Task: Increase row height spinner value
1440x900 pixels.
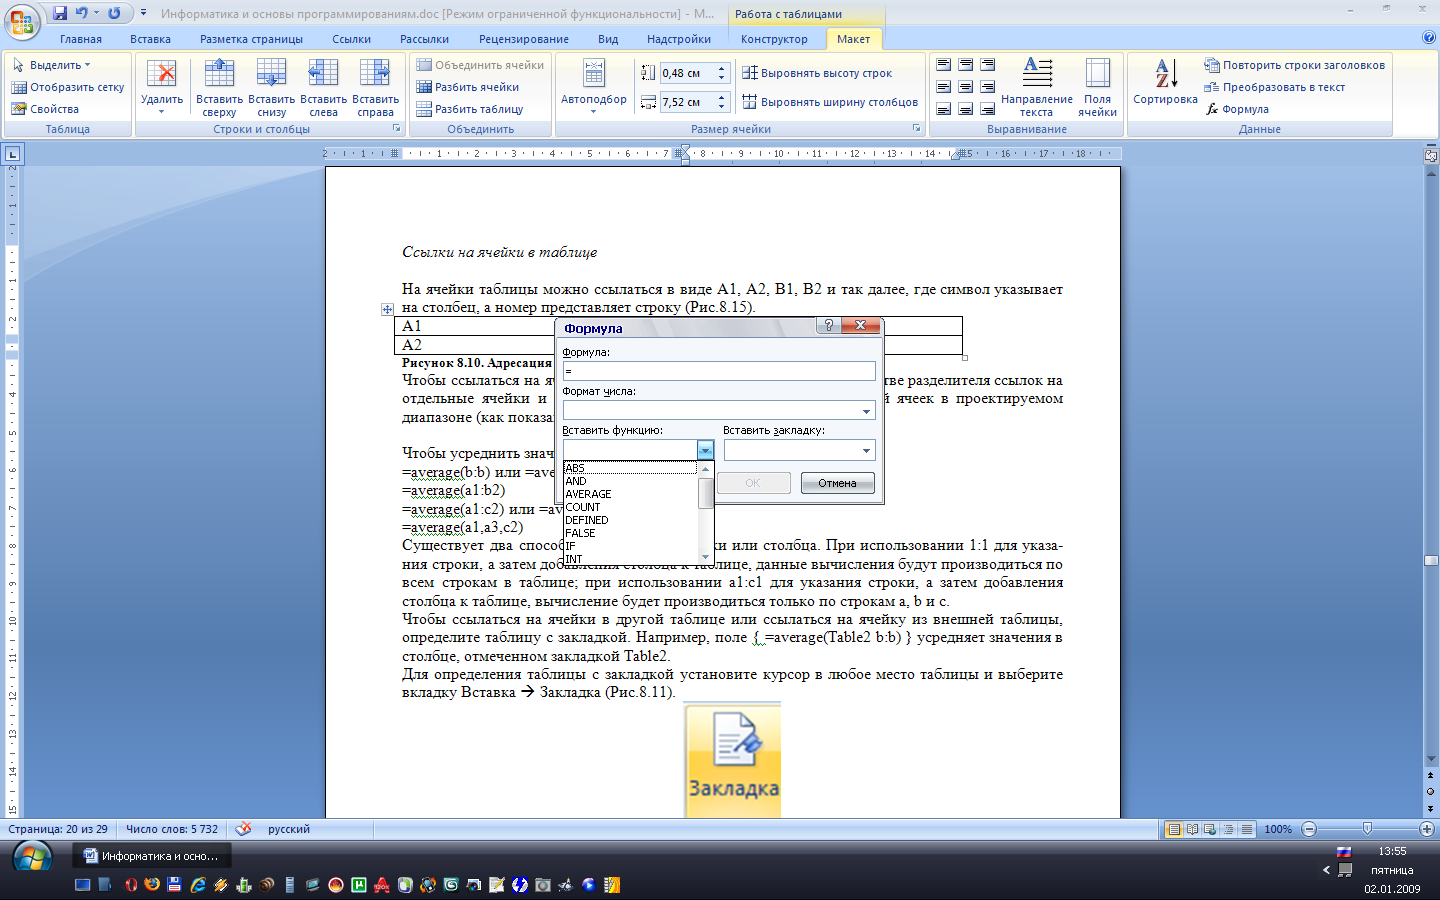Action: (x=722, y=69)
